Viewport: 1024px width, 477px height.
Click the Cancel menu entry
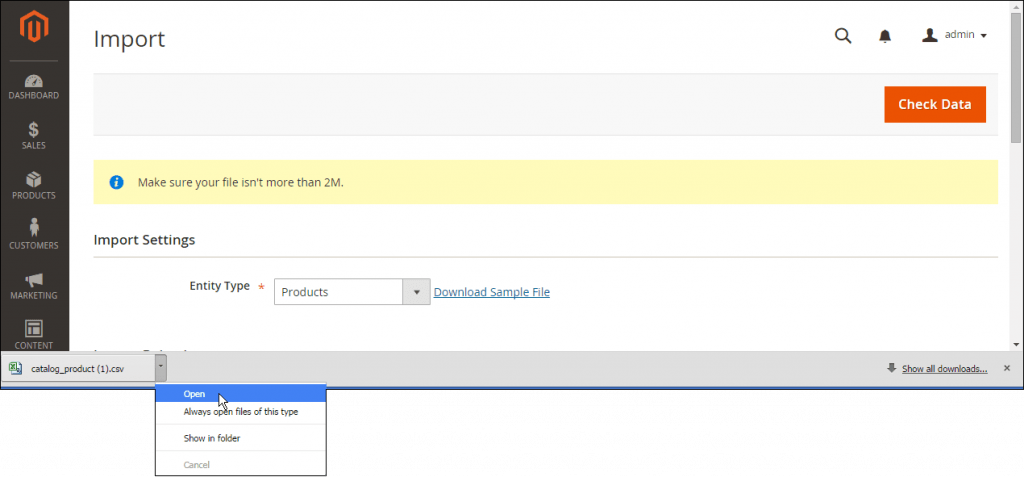tap(240, 465)
